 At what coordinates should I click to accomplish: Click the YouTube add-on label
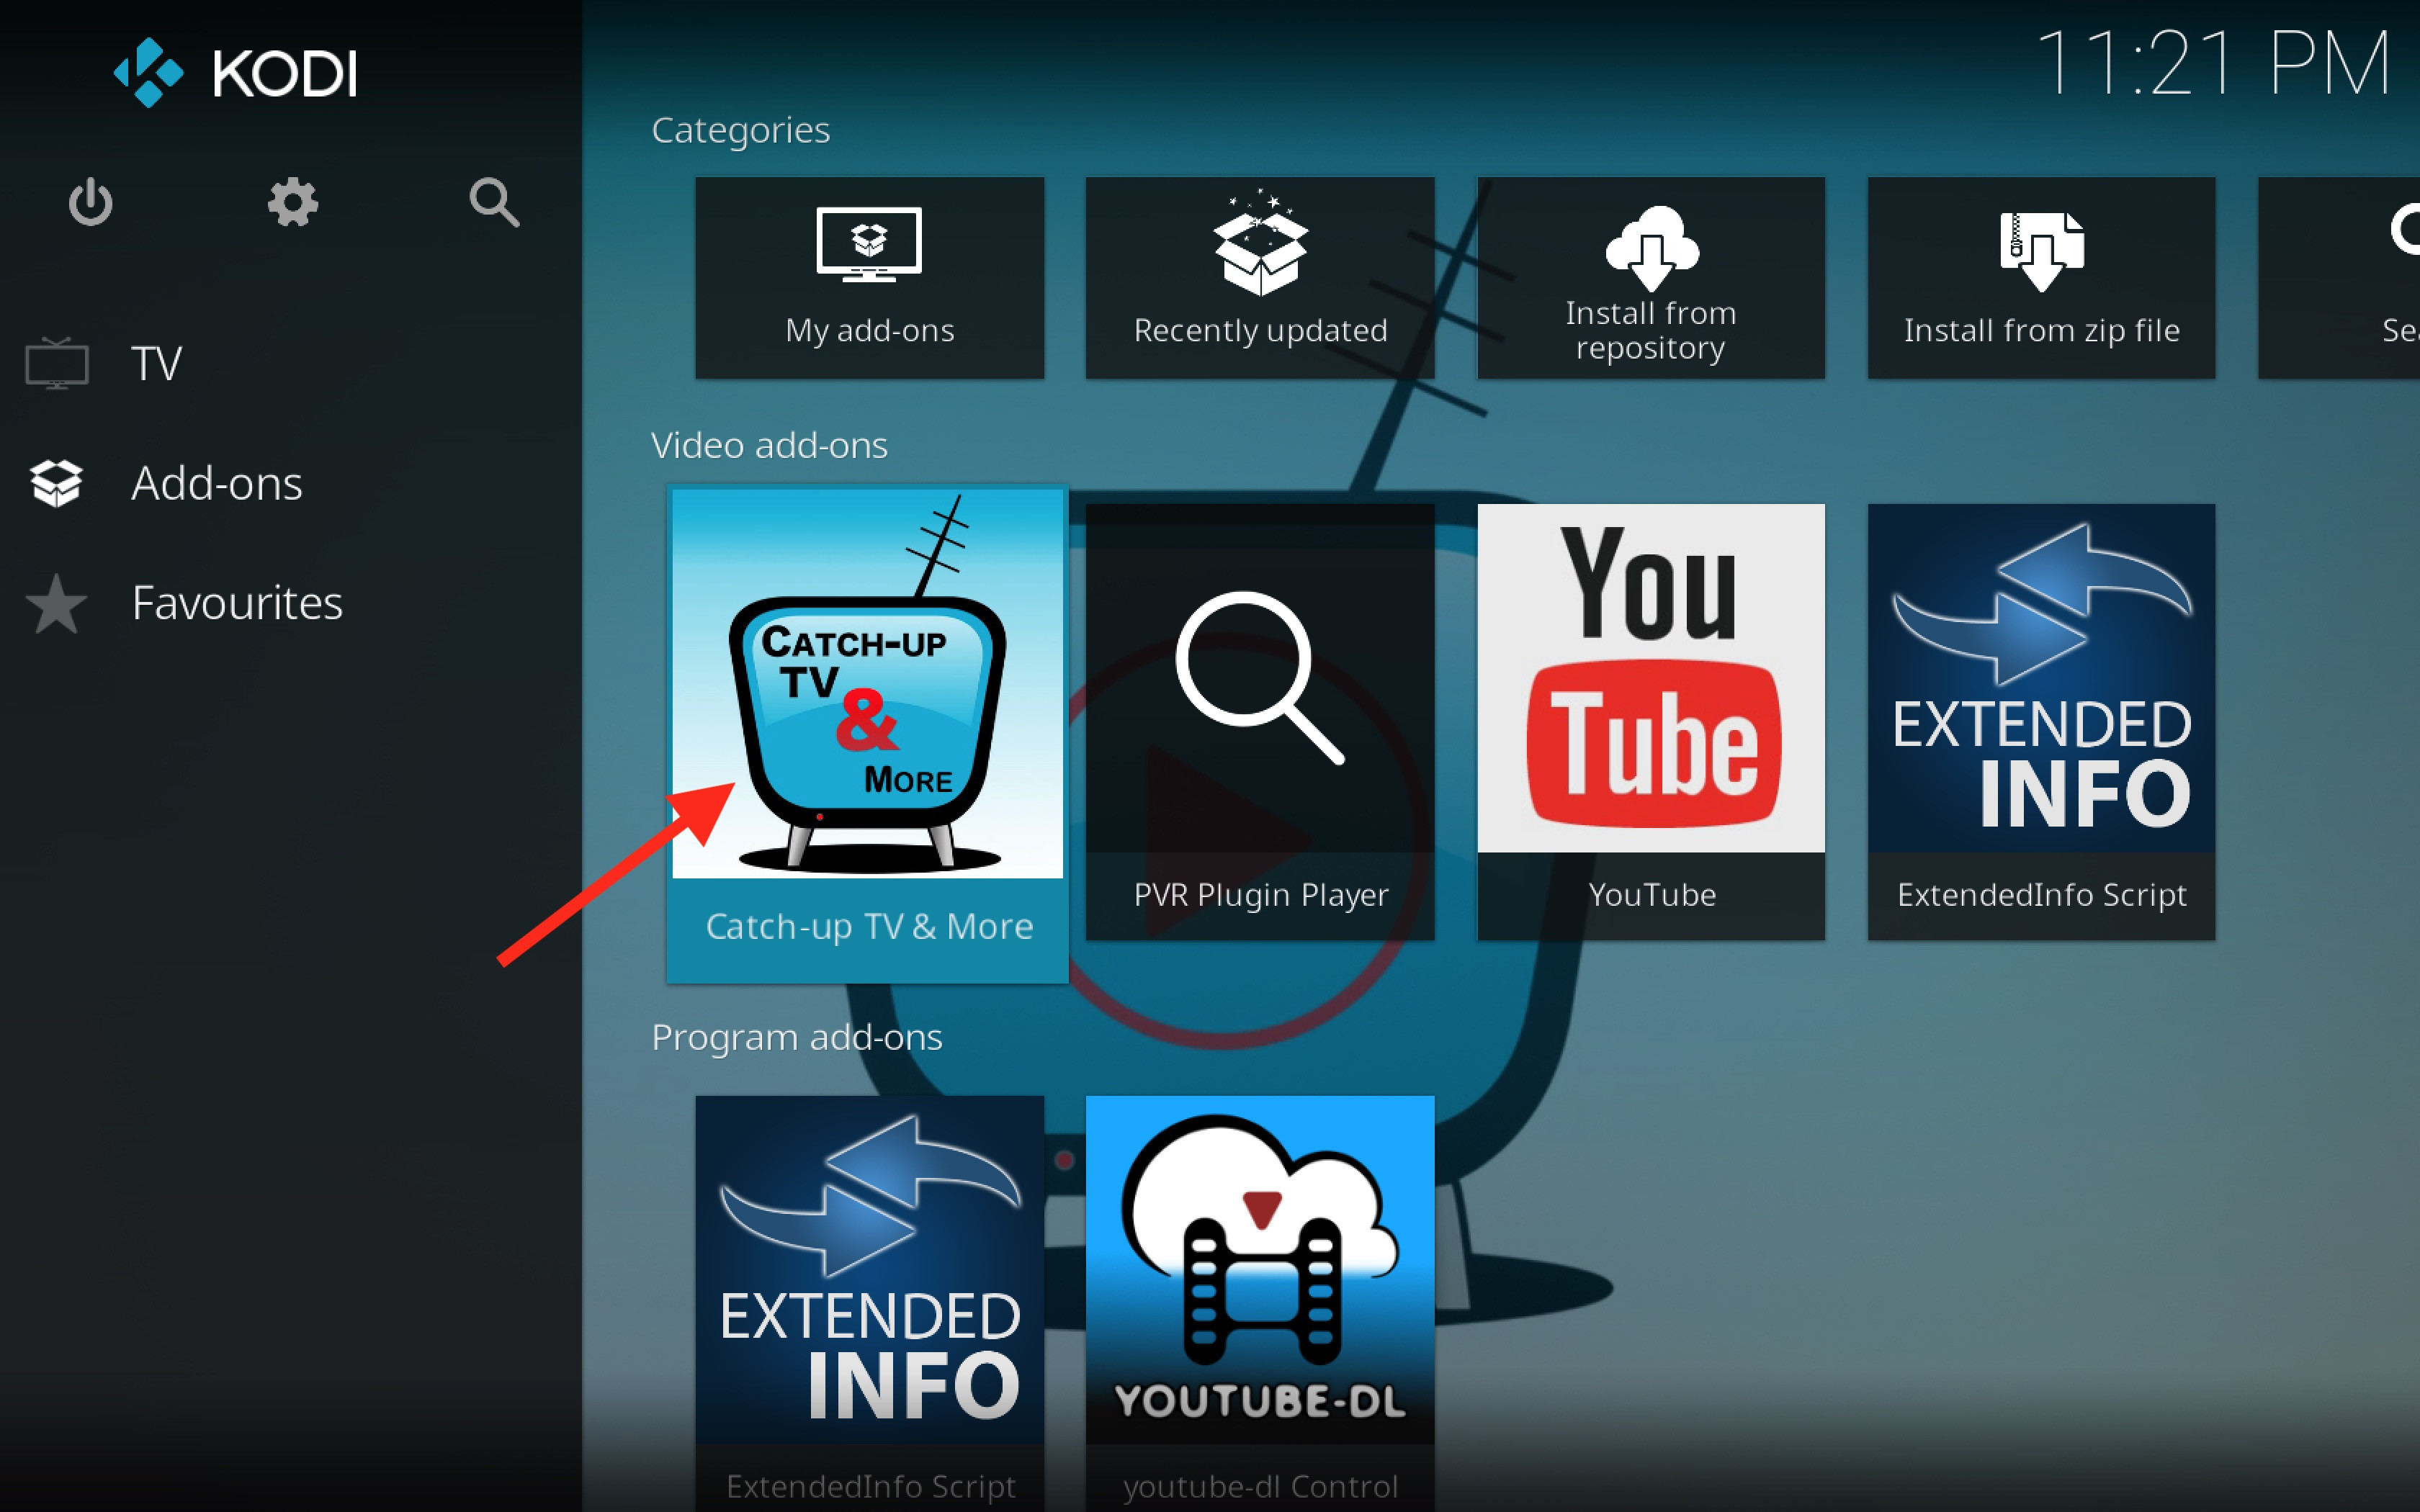tap(1652, 894)
